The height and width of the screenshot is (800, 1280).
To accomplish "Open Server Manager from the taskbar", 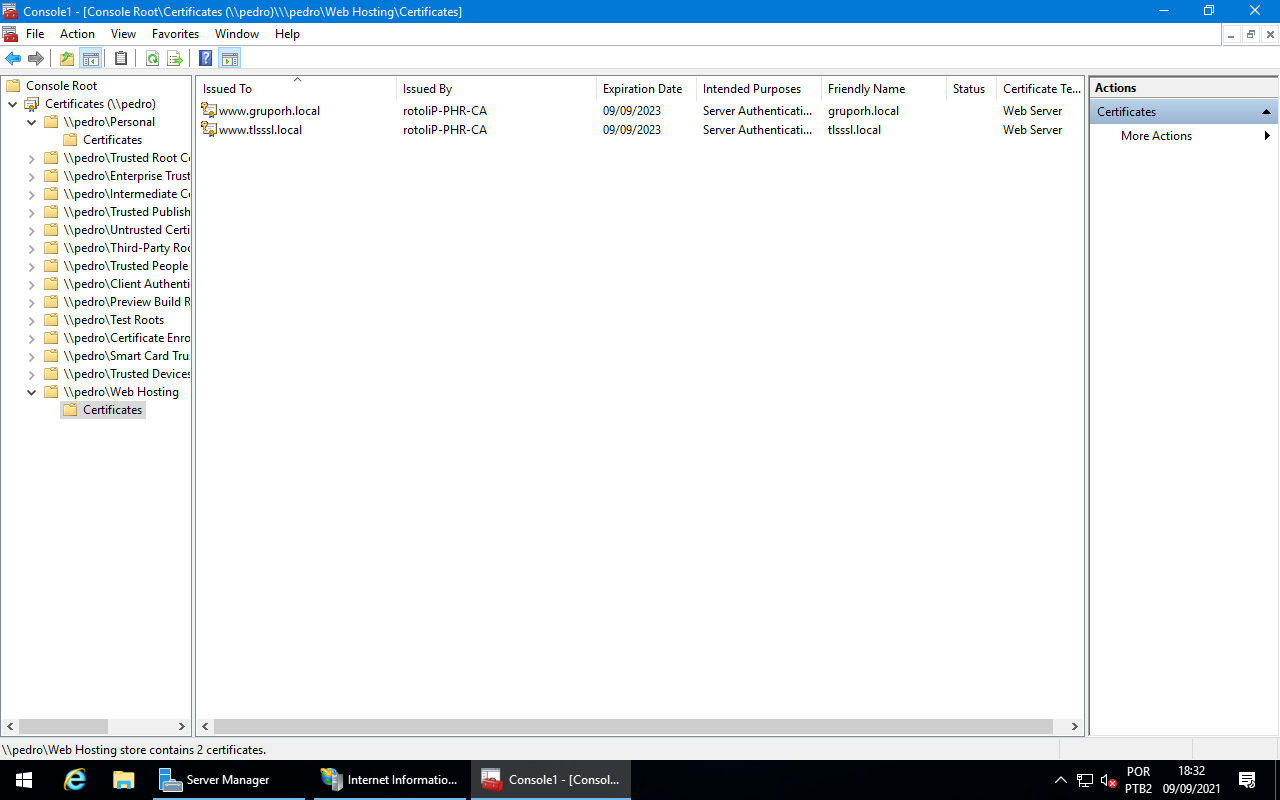I will [x=228, y=780].
